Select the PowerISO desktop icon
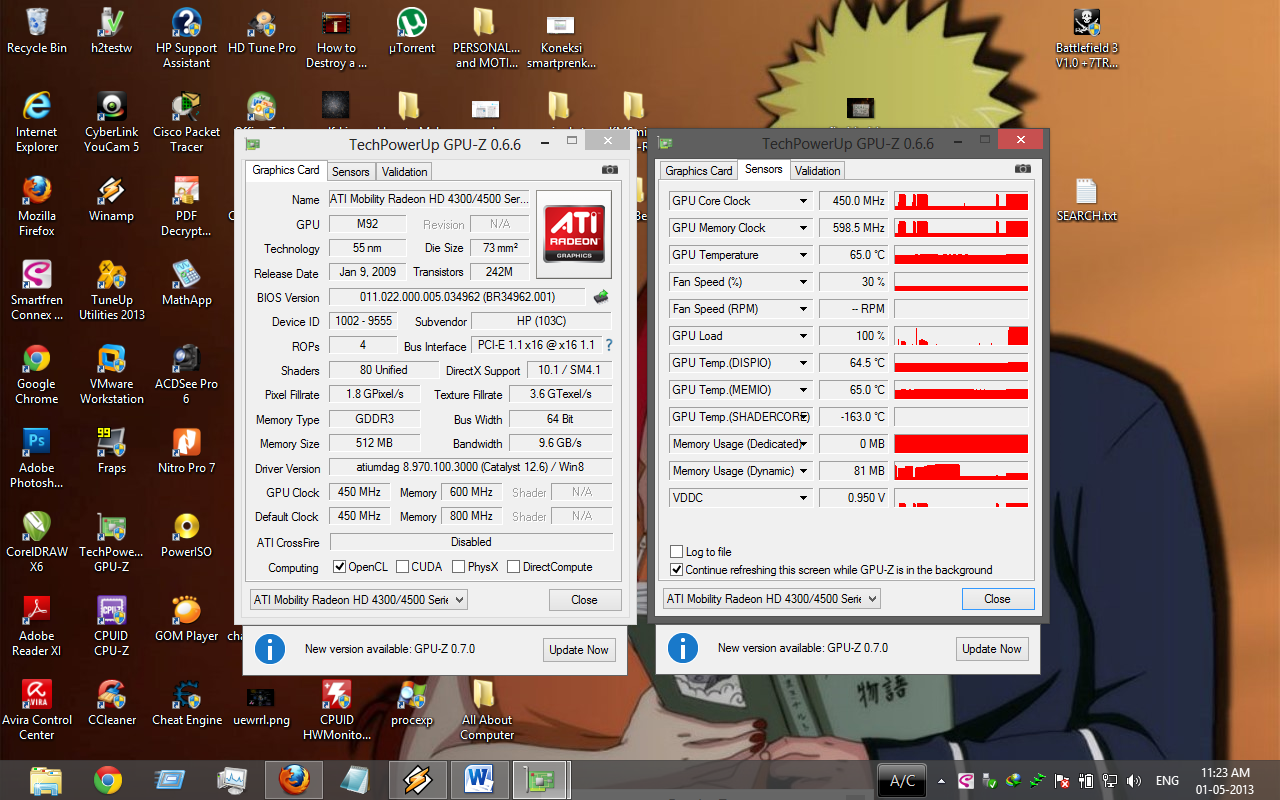 (186, 536)
